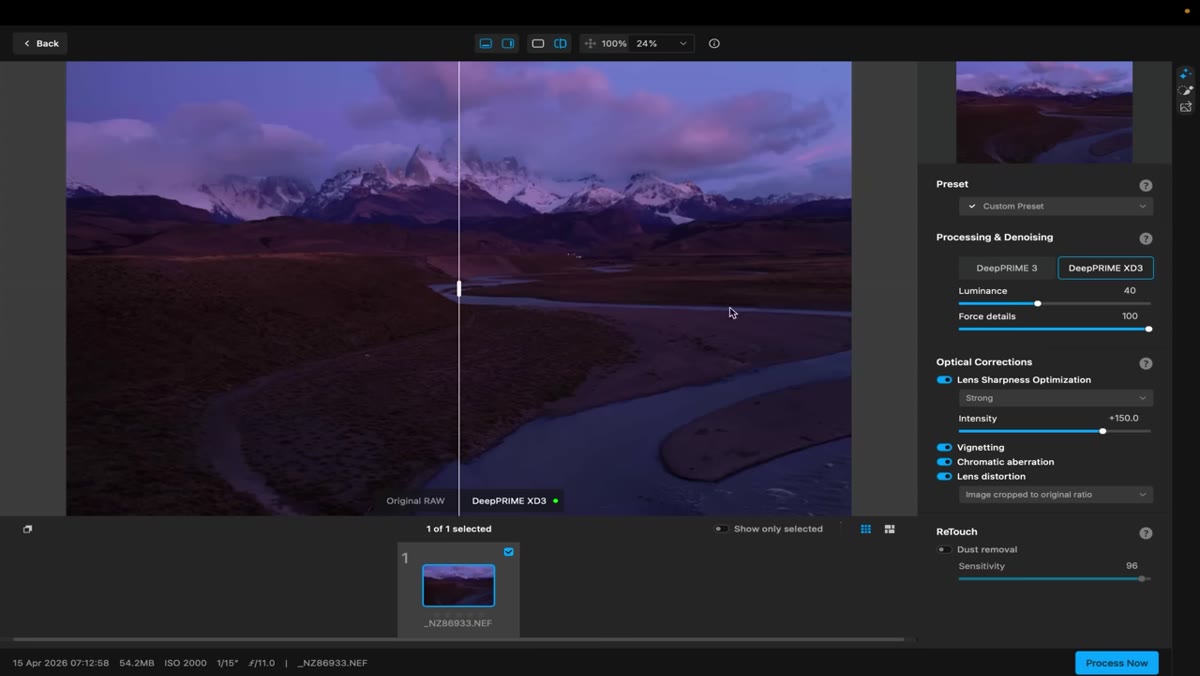Click the Force details value 100
The image size is (1200, 676).
point(1130,316)
